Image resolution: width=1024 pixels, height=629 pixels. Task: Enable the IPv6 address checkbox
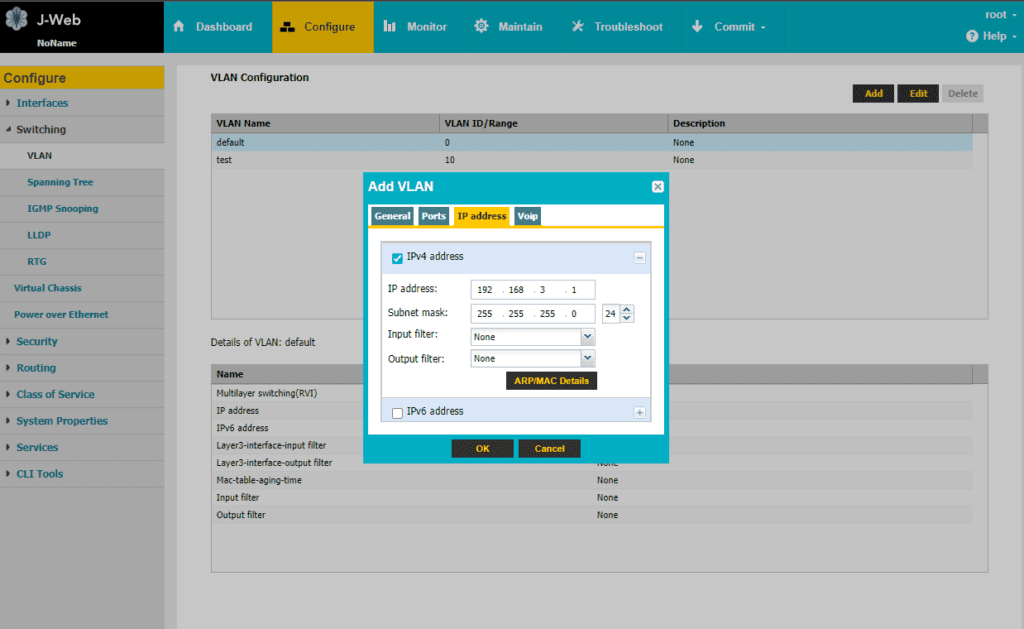(397, 413)
